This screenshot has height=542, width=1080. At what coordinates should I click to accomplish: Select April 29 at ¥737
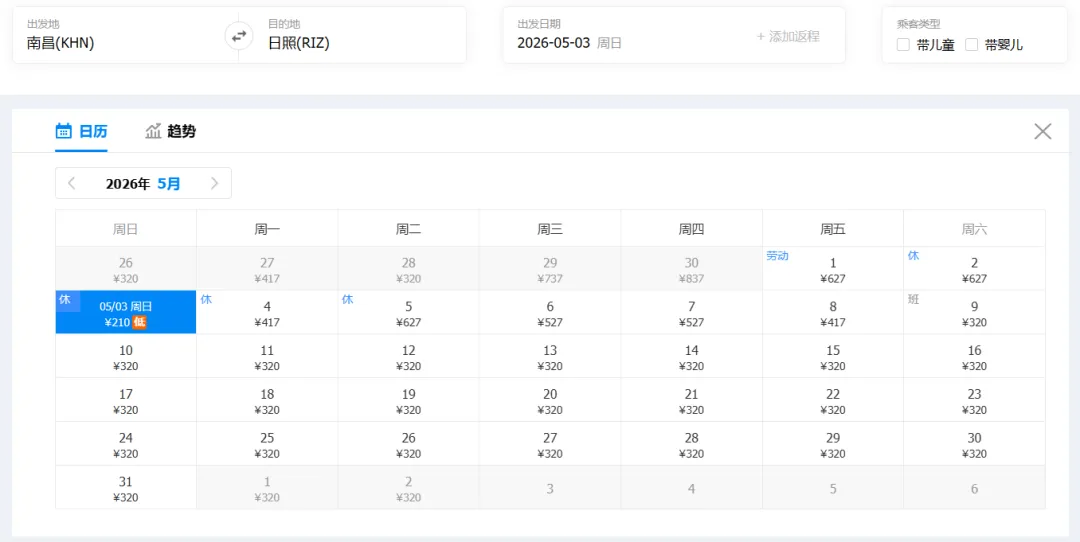[550, 269]
